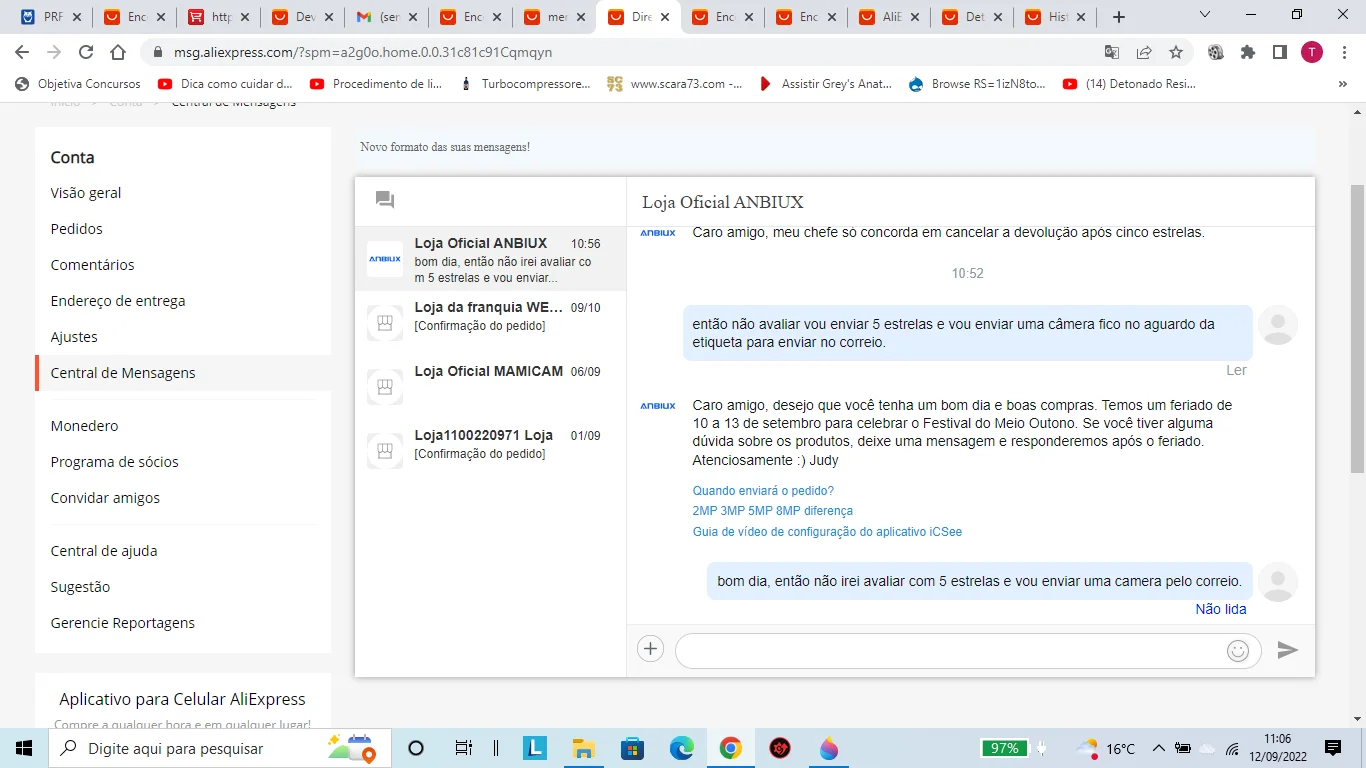This screenshot has width=1366, height=768.
Task: Reload the AliExpress page
Action: click(x=86, y=52)
